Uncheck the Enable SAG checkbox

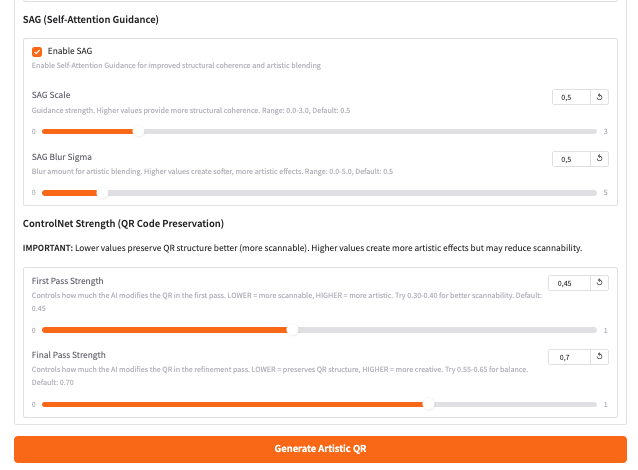pos(37,51)
